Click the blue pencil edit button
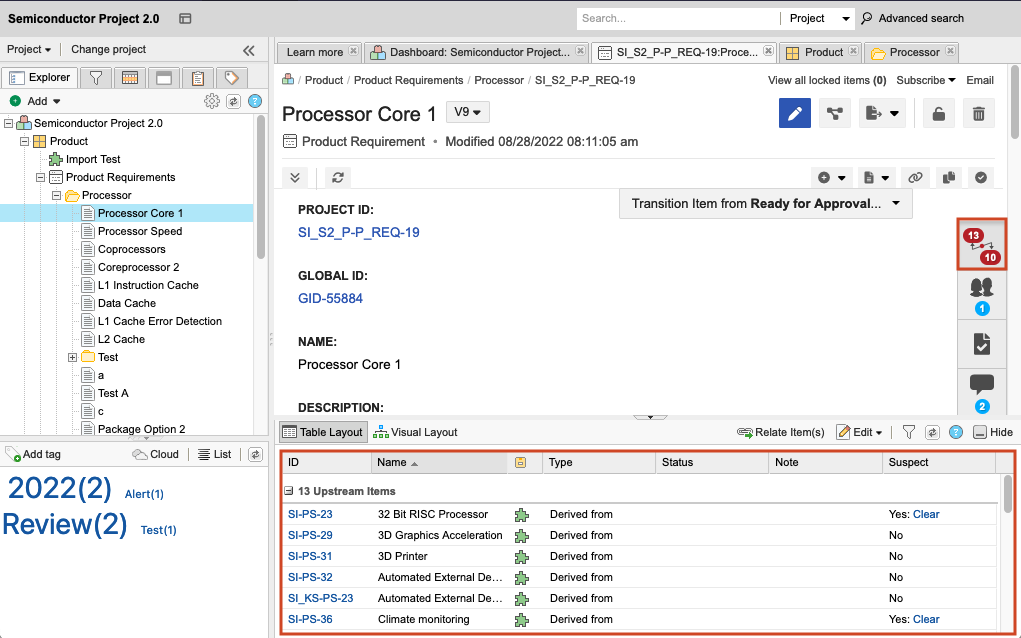Viewport: 1021px width, 638px height. click(795, 113)
